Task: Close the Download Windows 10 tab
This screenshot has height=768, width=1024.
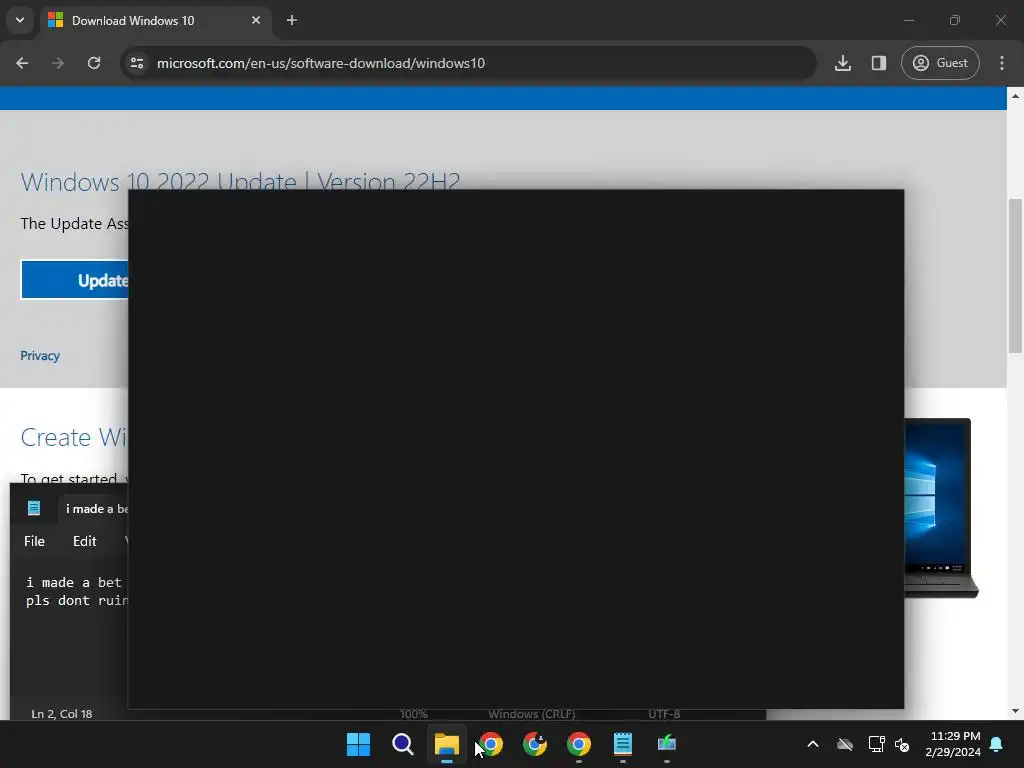Action: pyautogui.click(x=256, y=20)
